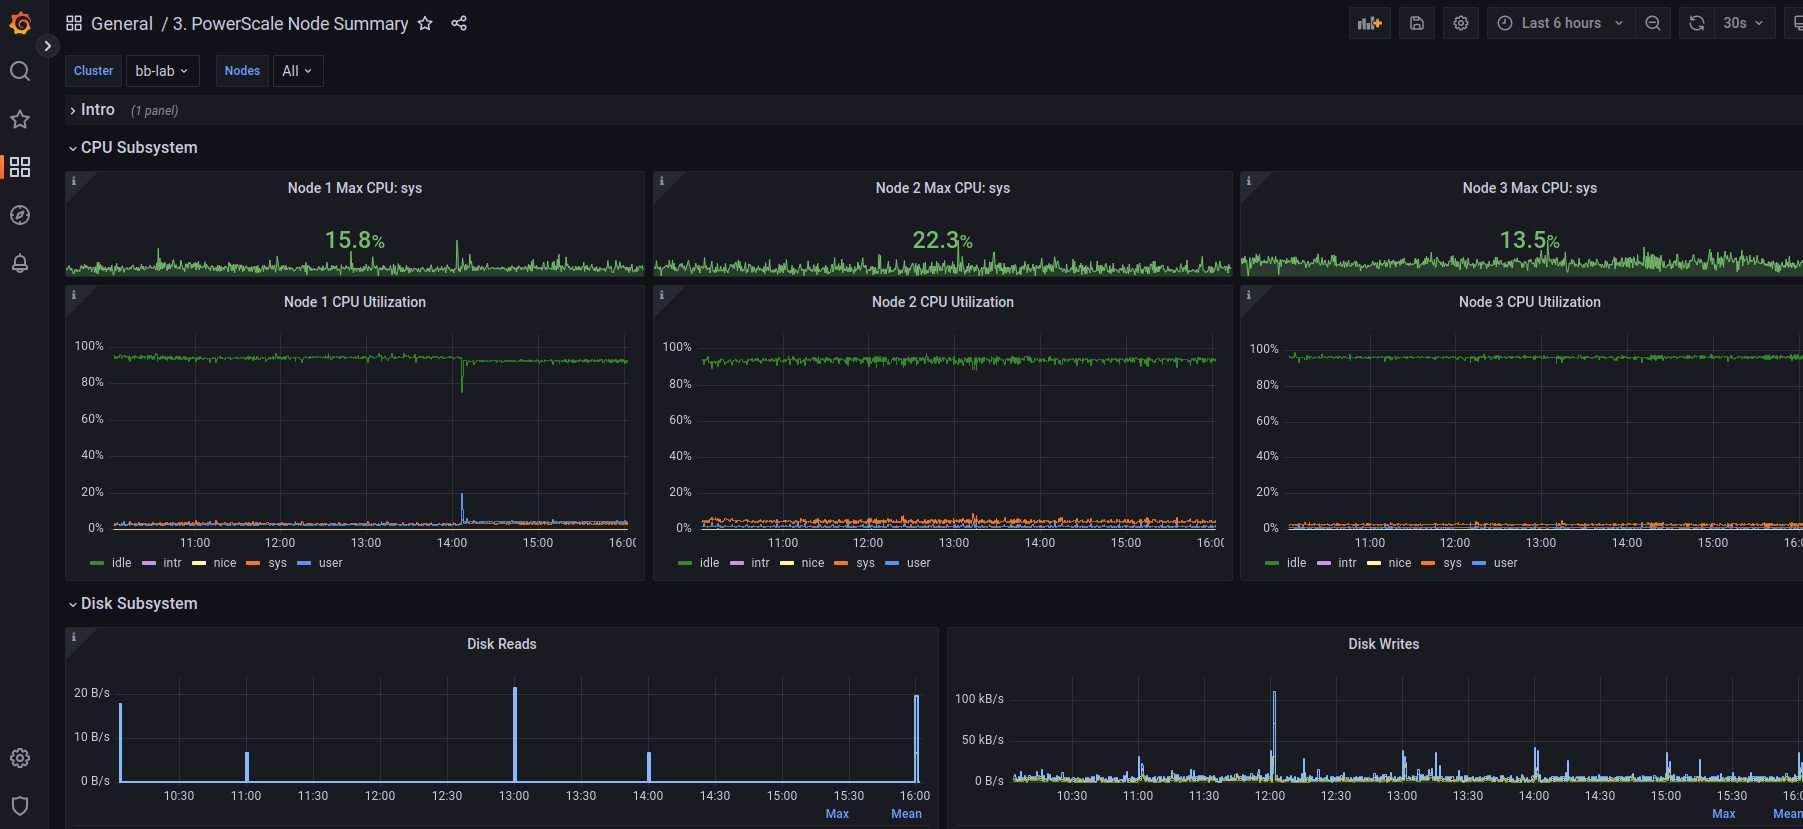
Task: Open the search dashboards icon in sidebar
Action: (x=20, y=71)
